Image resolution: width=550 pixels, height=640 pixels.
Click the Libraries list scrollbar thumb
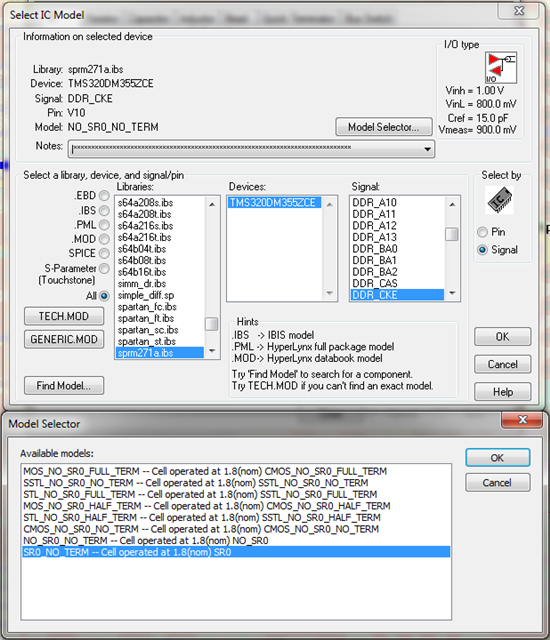pos(212,324)
